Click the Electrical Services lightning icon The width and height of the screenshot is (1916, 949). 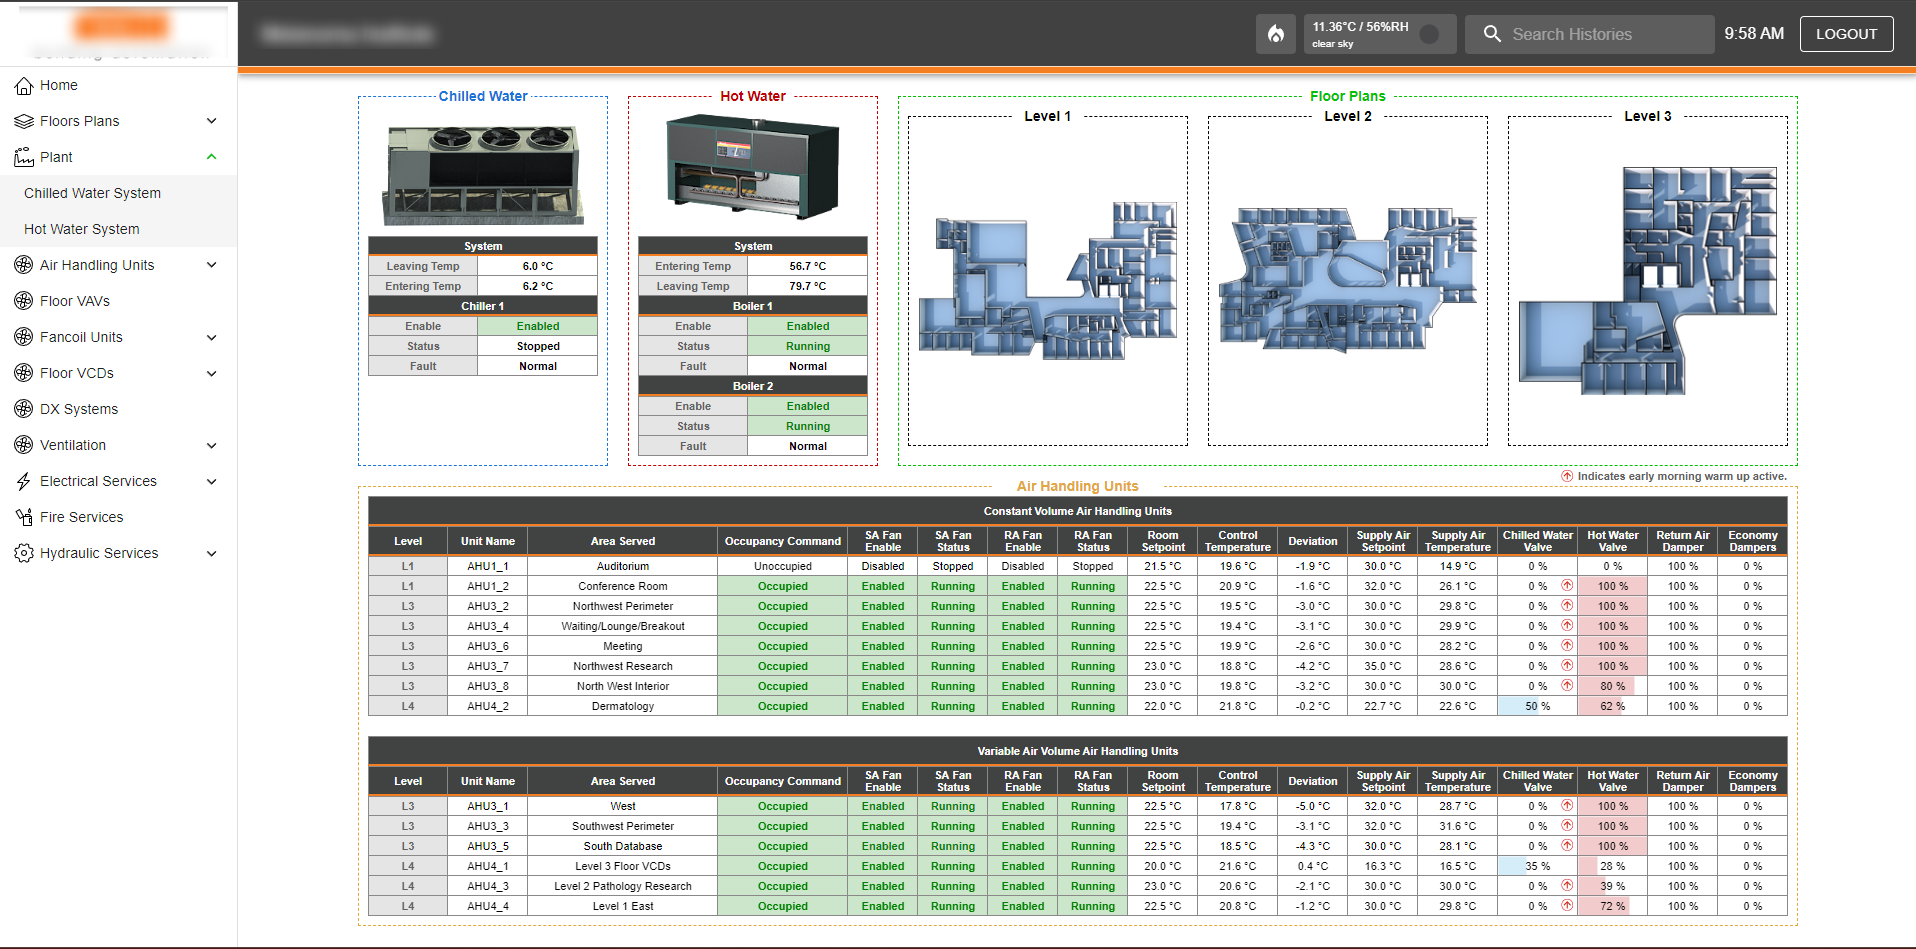coord(24,482)
